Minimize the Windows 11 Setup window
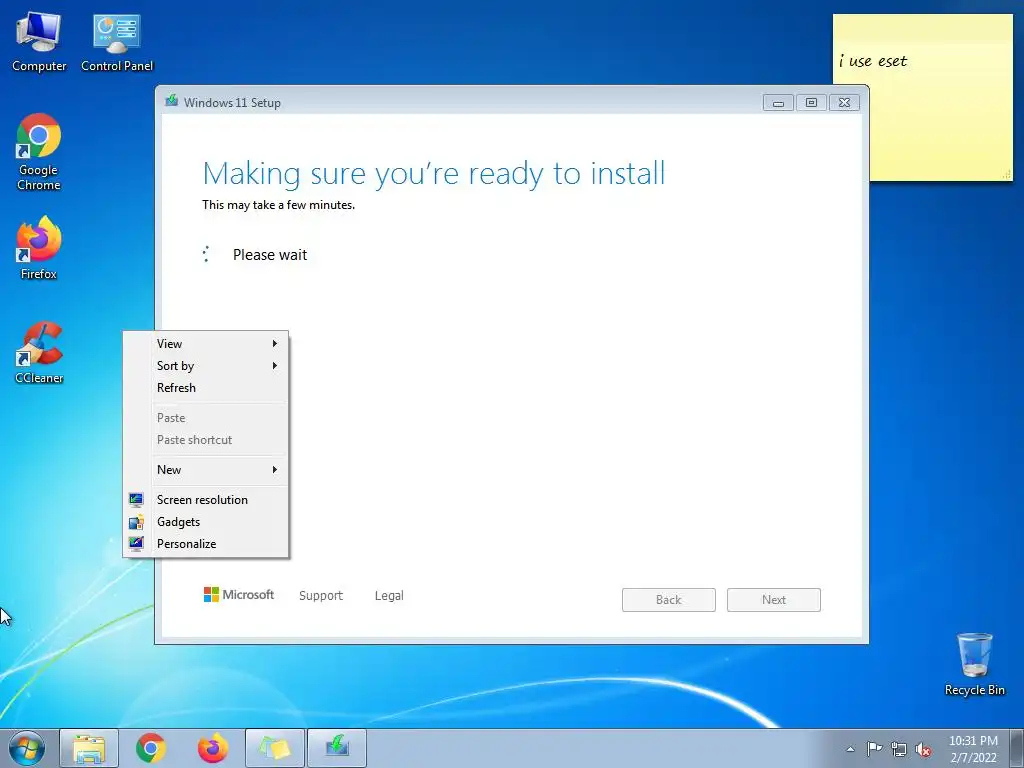 click(x=778, y=103)
